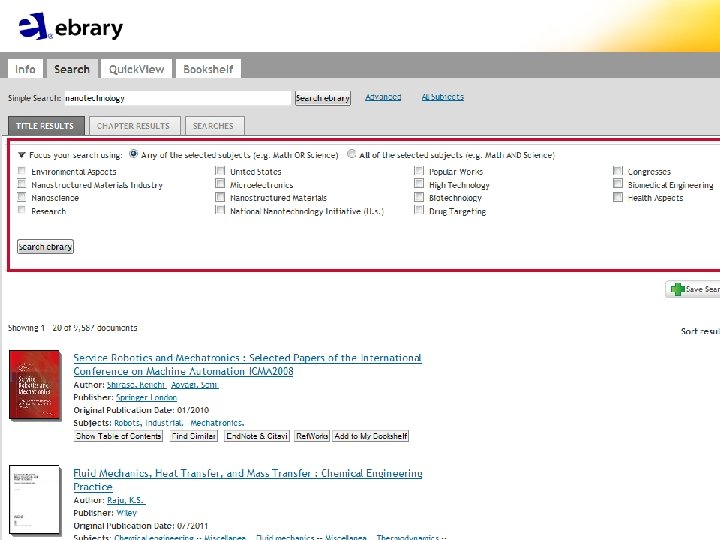Click Service Robotics red book cover thumbnail
720x540 pixels.
(35, 385)
